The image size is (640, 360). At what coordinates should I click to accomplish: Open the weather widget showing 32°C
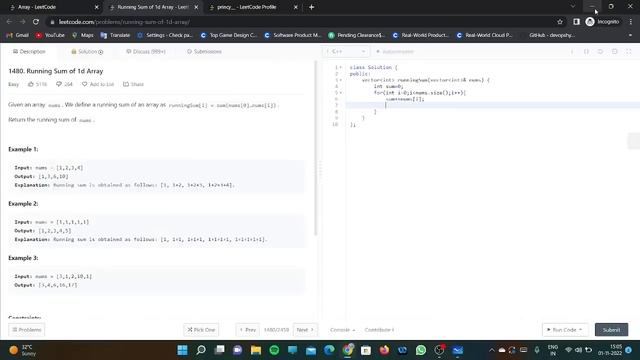tap(22, 350)
